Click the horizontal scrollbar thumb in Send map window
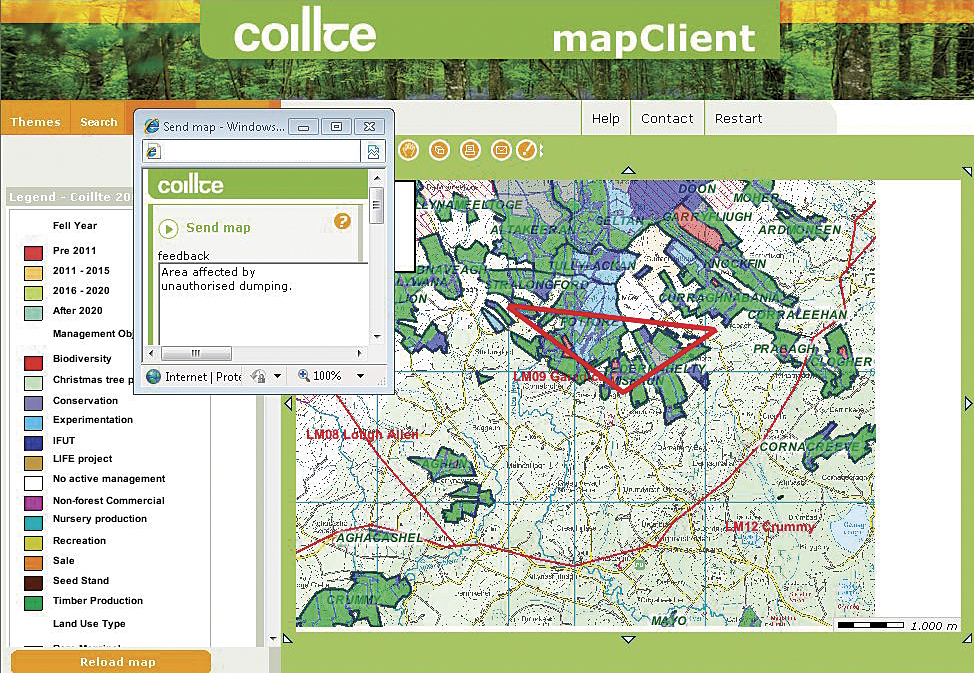Image resolution: width=974 pixels, height=673 pixels. 196,353
